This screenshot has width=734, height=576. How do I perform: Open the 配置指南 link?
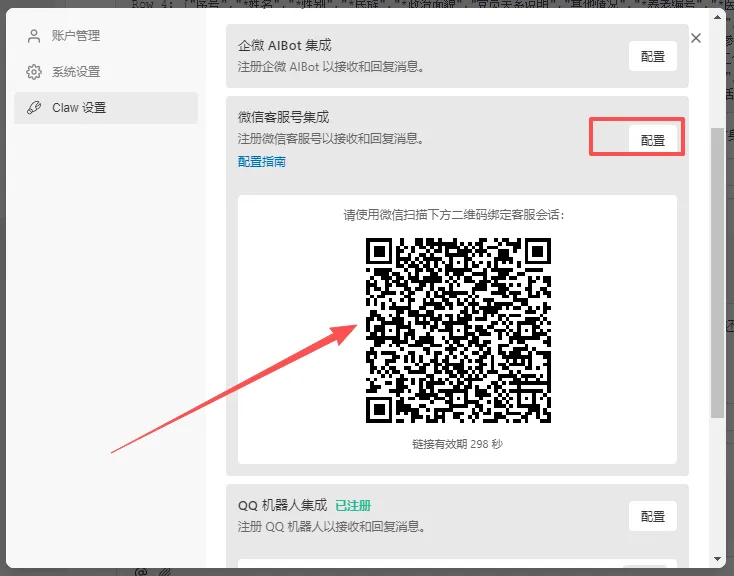262,162
